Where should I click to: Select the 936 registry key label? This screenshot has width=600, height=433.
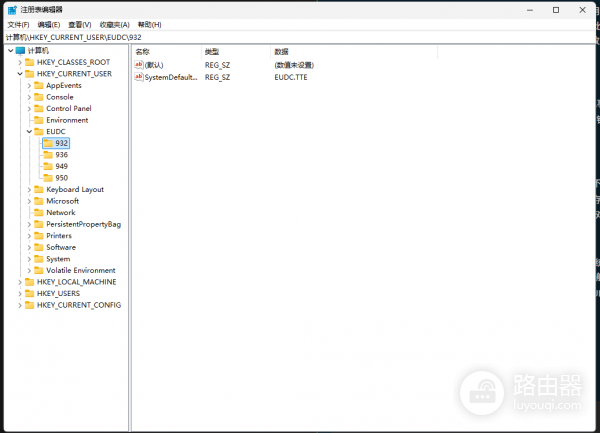[x=62, y=155]
